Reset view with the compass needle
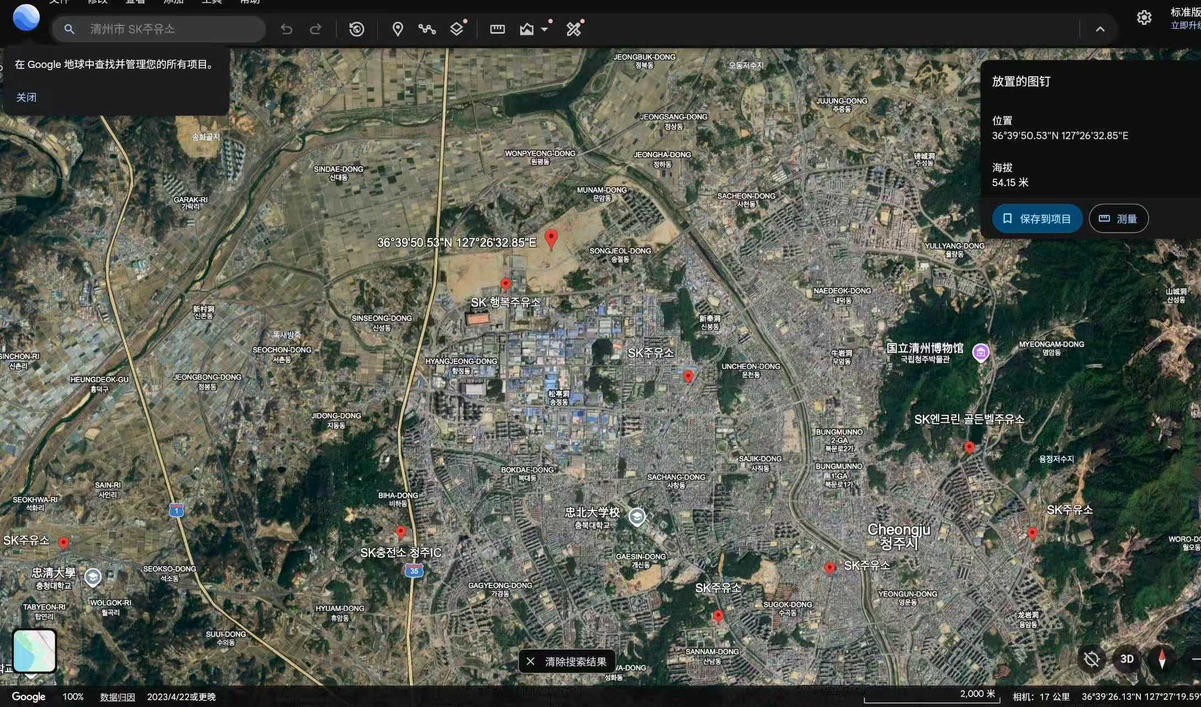The width and height of the screenshot is (1201, 707). pyautogui.click(x=1161, y=659)
